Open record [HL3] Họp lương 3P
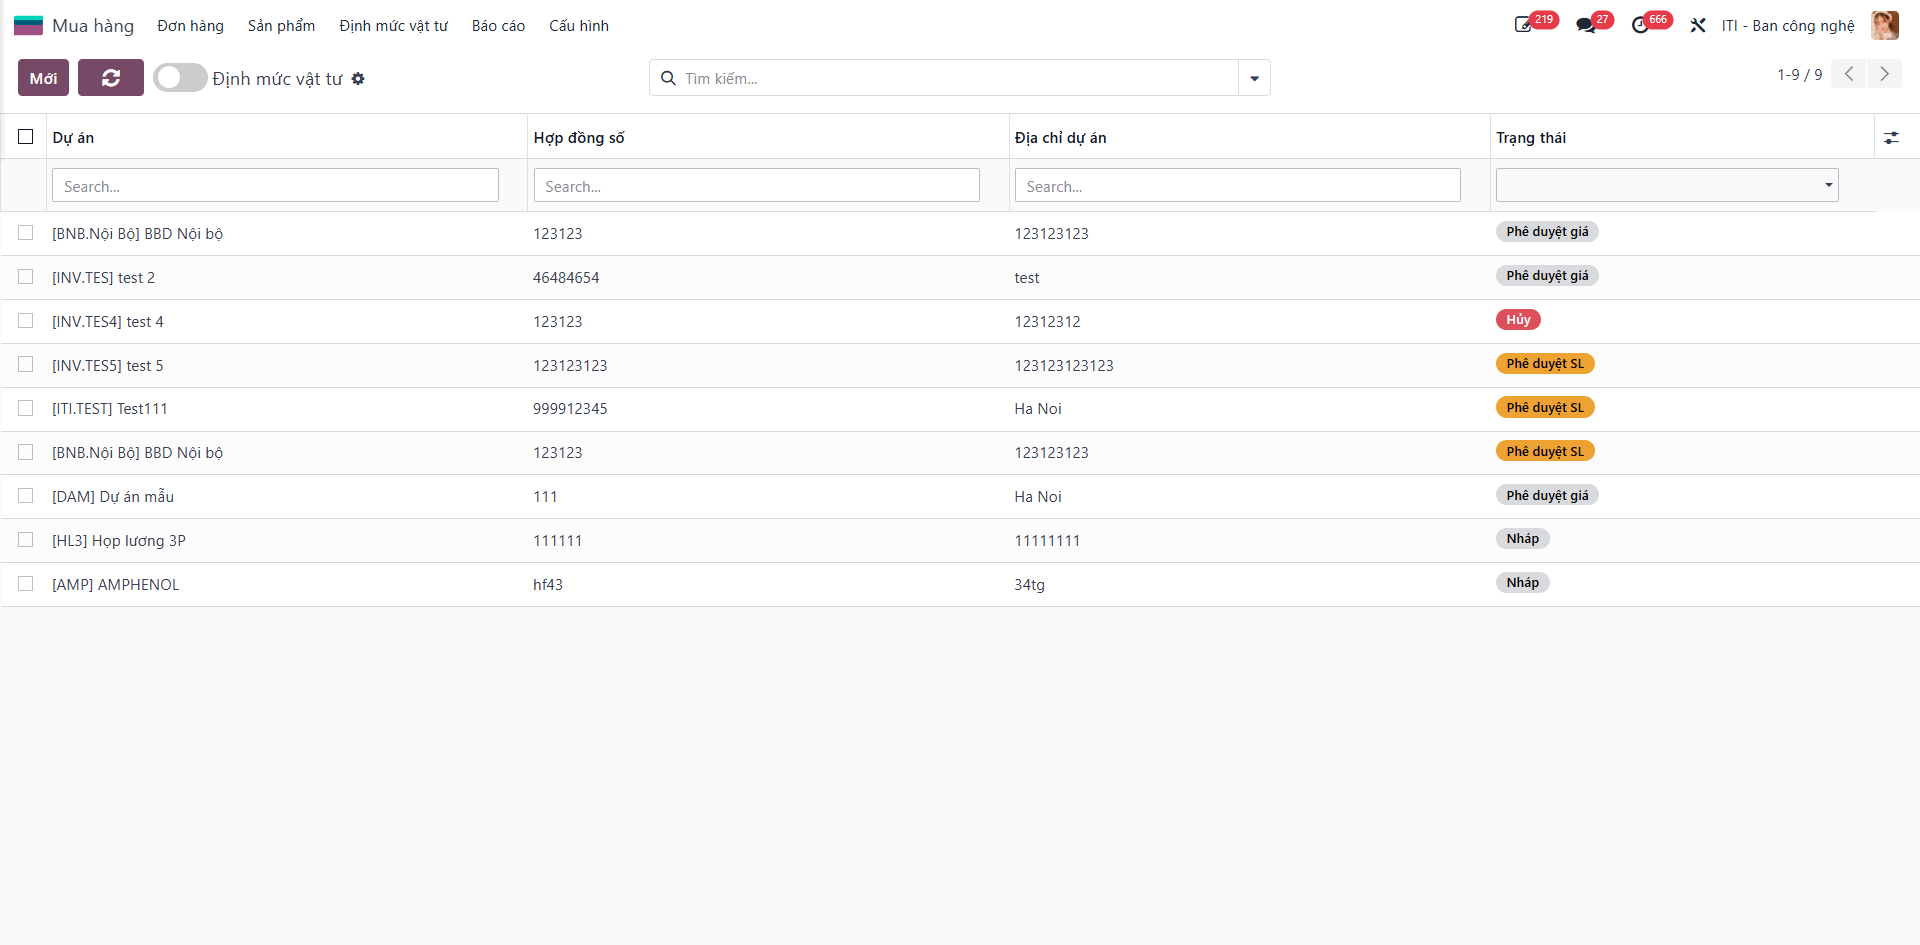This screenshot has height=945, width=1920. [119, 541]
